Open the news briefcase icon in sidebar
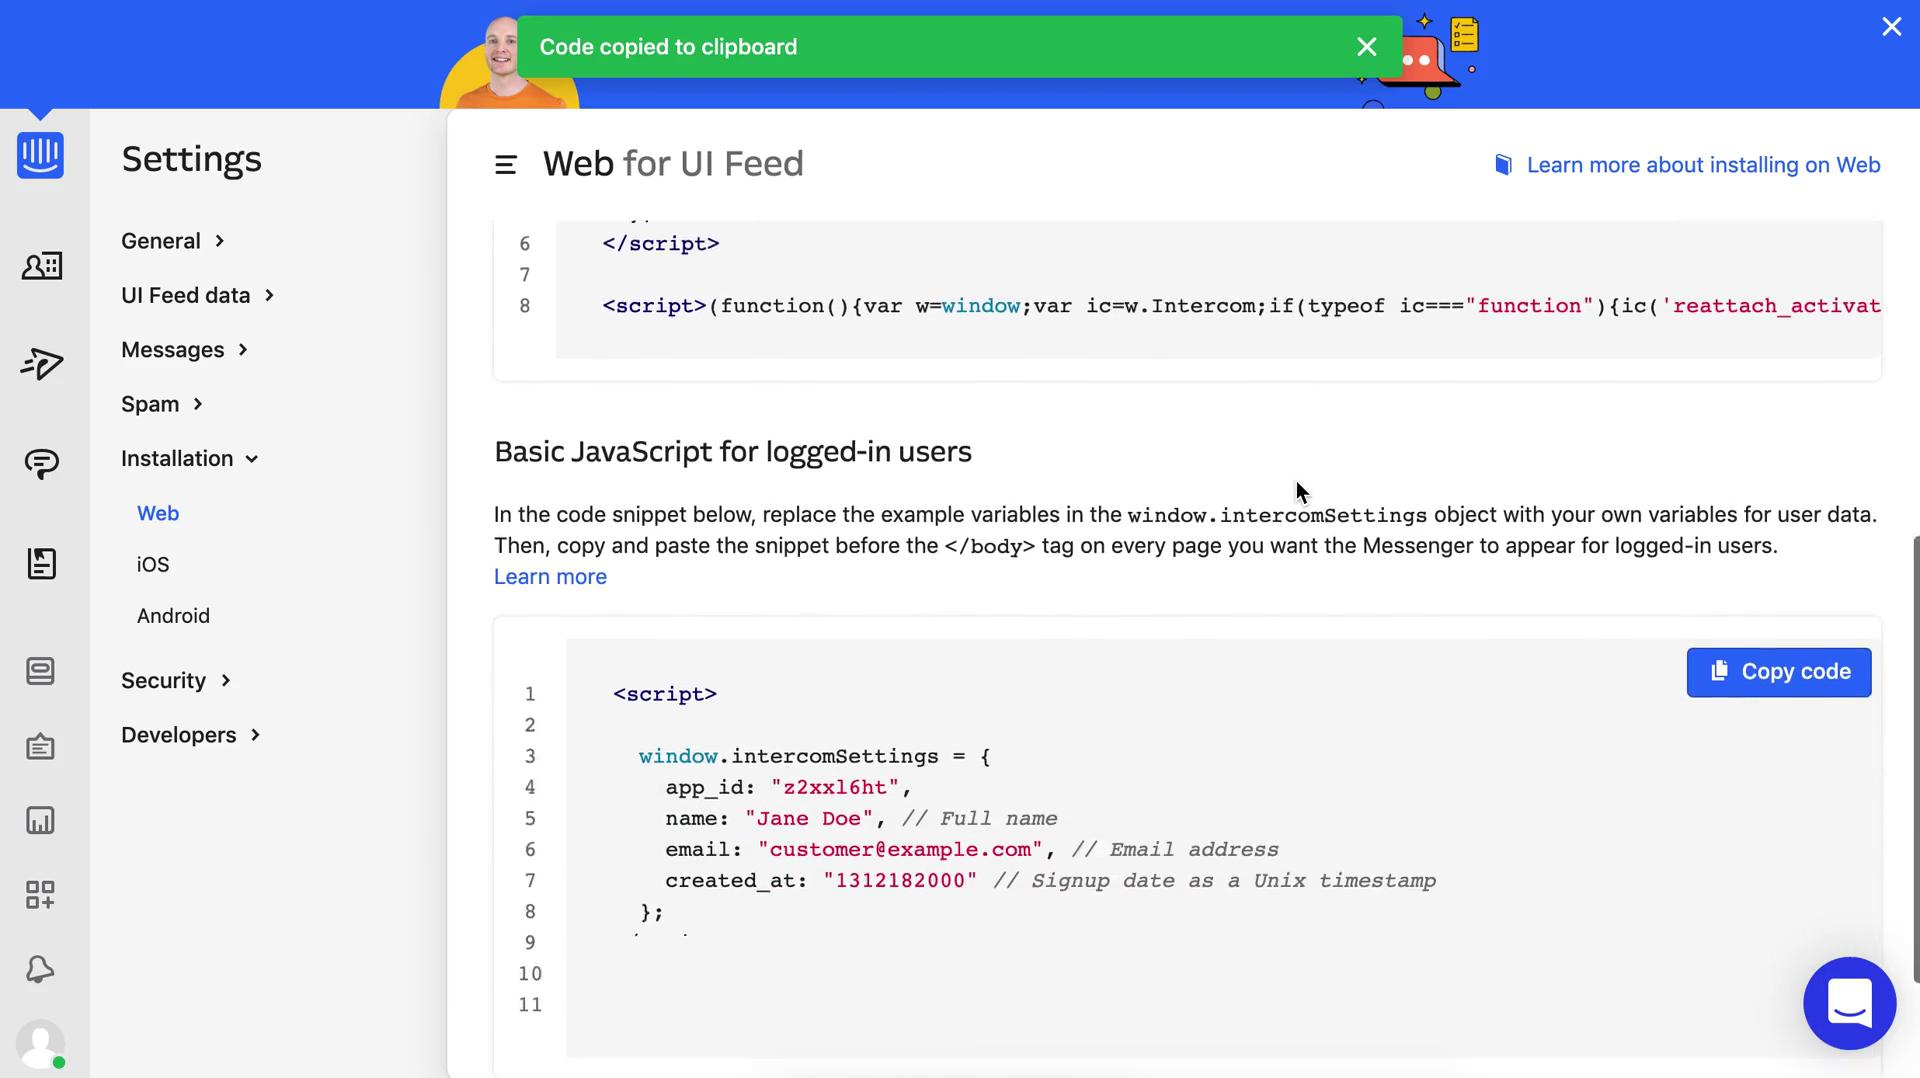Viewport: 1920px width, 1078px height. [41, 747]
